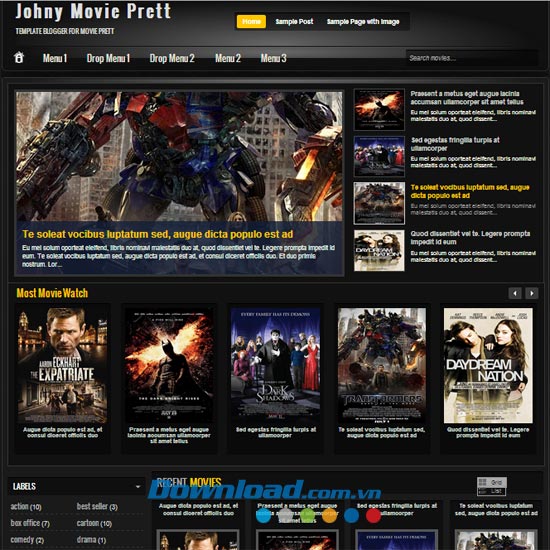
Task: Select the highlighted Transformers thumbnail in the slider list
Action: 379,203
